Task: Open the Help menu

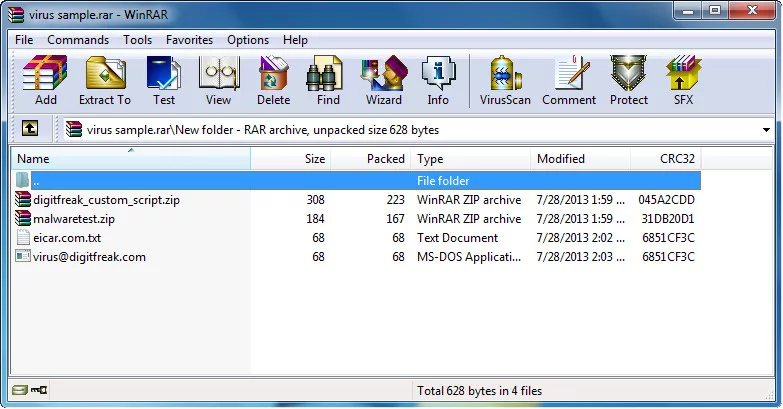Action: click(x=295, y=39)
